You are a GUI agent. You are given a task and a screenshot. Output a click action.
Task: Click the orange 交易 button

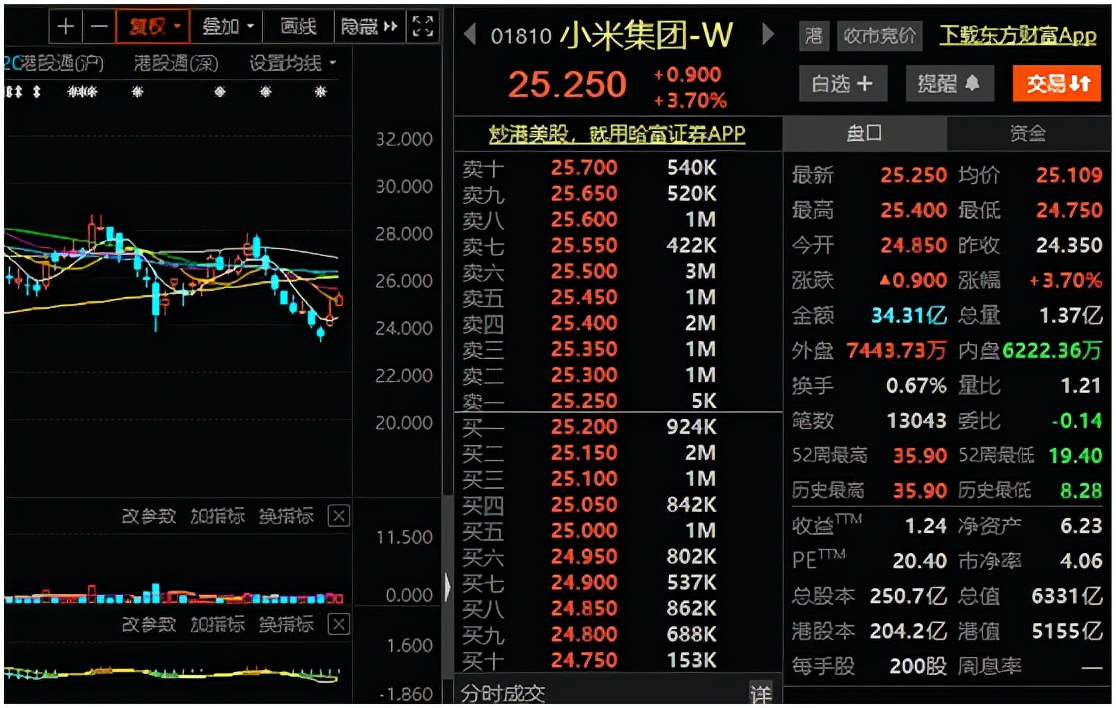pos(1056,84)
